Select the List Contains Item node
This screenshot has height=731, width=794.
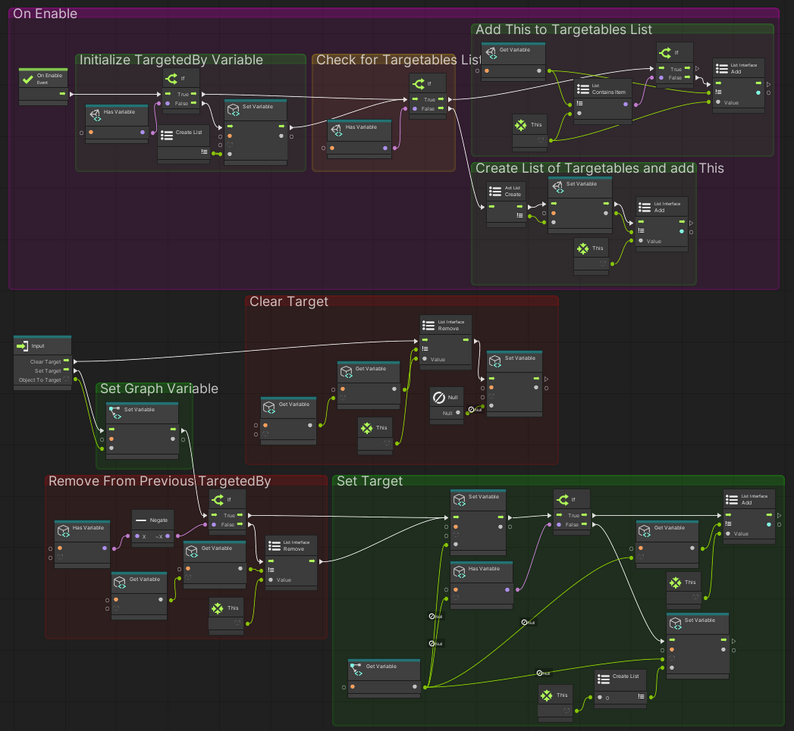[x=603, y=100]
